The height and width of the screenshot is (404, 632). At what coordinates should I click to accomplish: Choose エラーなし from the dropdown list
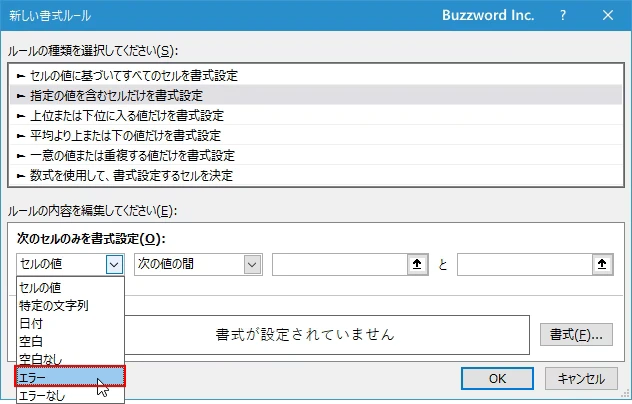click(70, 396)
